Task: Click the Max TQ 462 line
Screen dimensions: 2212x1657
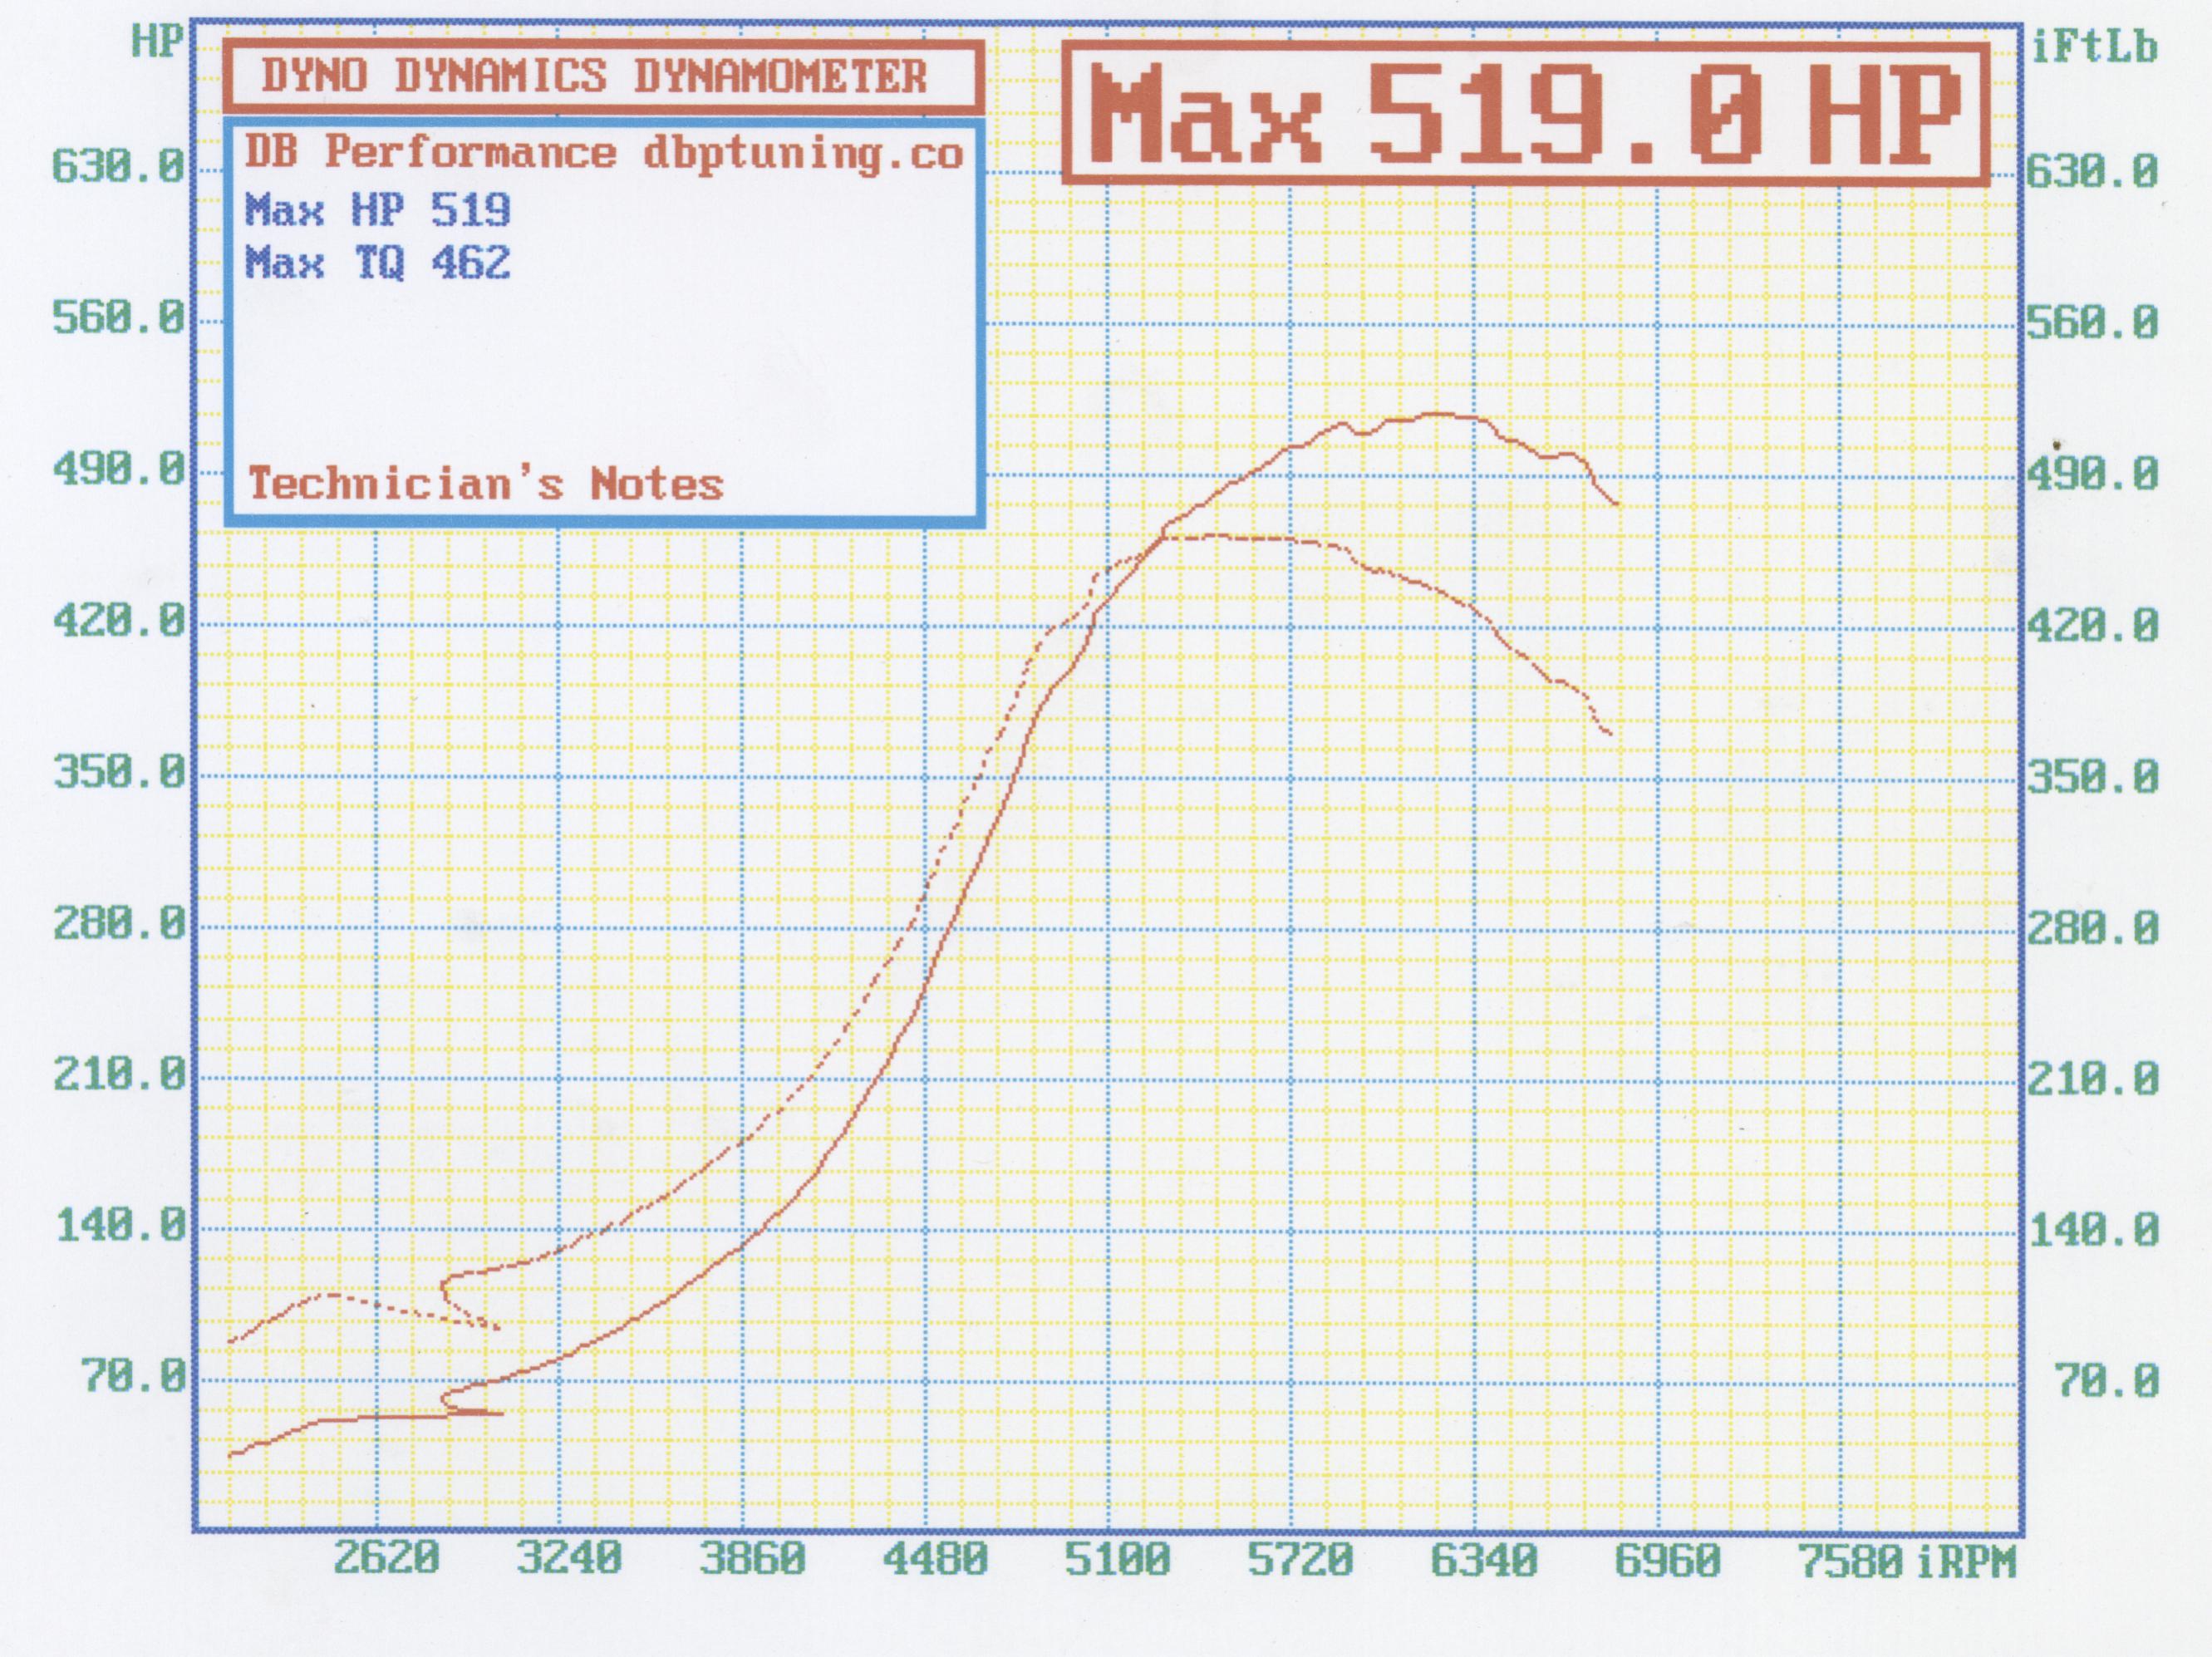Action: click(x=378, y=263)
